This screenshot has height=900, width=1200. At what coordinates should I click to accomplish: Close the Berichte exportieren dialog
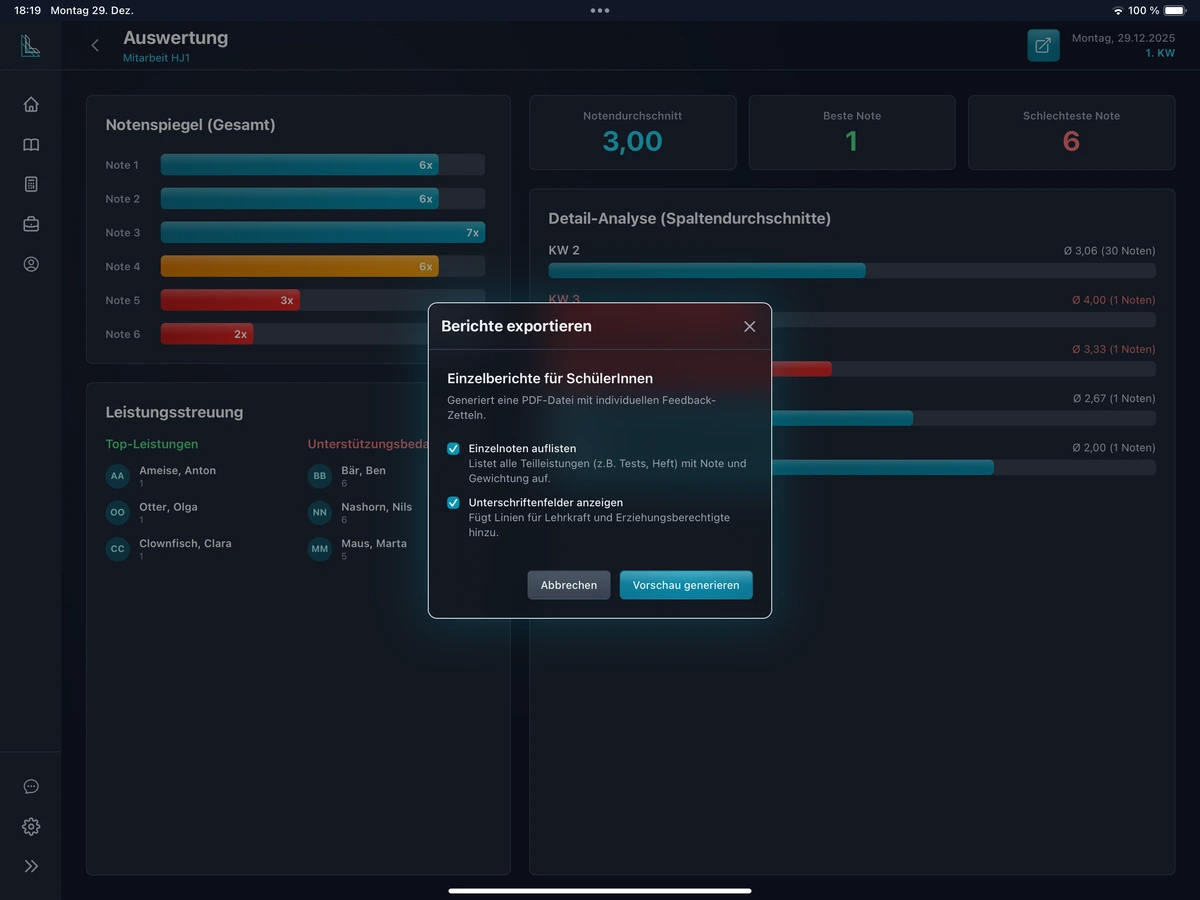click(750, 326)
